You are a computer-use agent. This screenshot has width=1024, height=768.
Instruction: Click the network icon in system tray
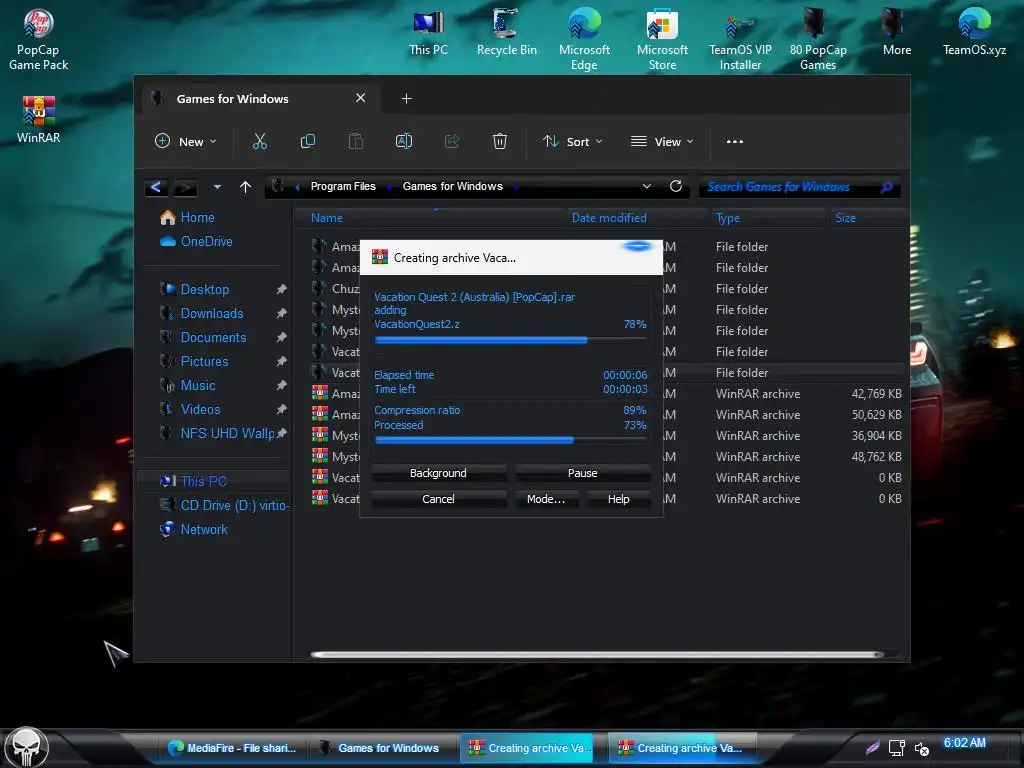pyautogui.click(x=897, y=748)
